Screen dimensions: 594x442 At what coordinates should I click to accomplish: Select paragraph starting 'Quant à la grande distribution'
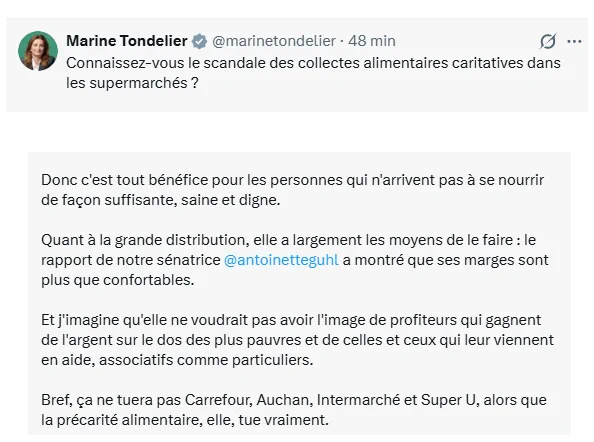click(295, 260)
